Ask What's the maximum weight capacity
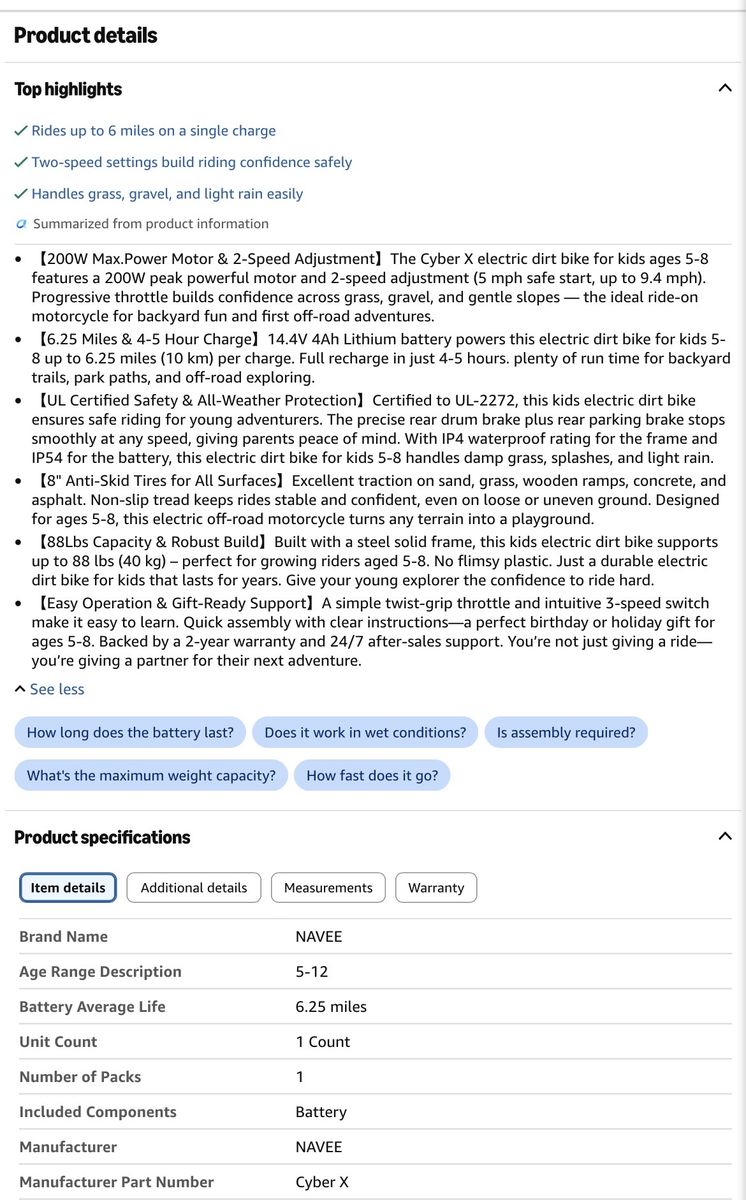The width and height of the screenshot is (746, 1200). tap(151, 776)
